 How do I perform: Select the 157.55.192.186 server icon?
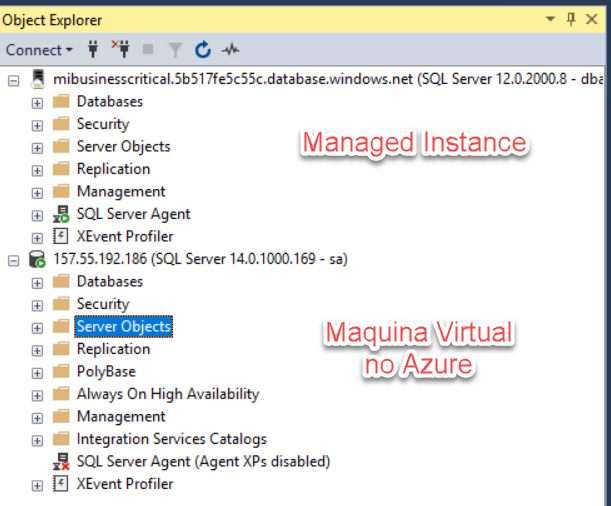(38, 259)
